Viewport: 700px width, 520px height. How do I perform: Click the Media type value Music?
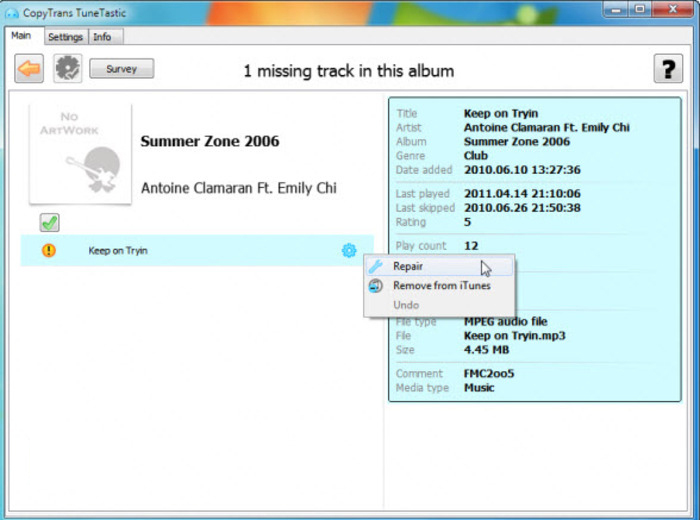(479, 388)
